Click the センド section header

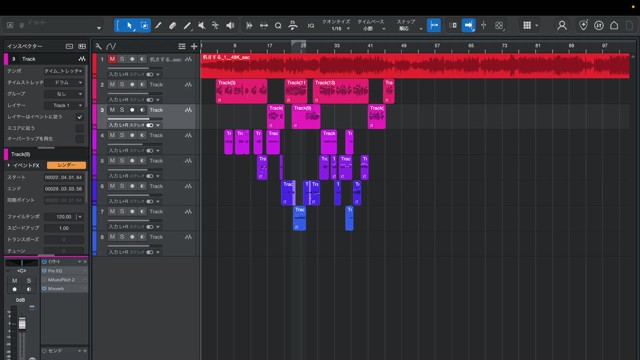click(x=64, y=351)
